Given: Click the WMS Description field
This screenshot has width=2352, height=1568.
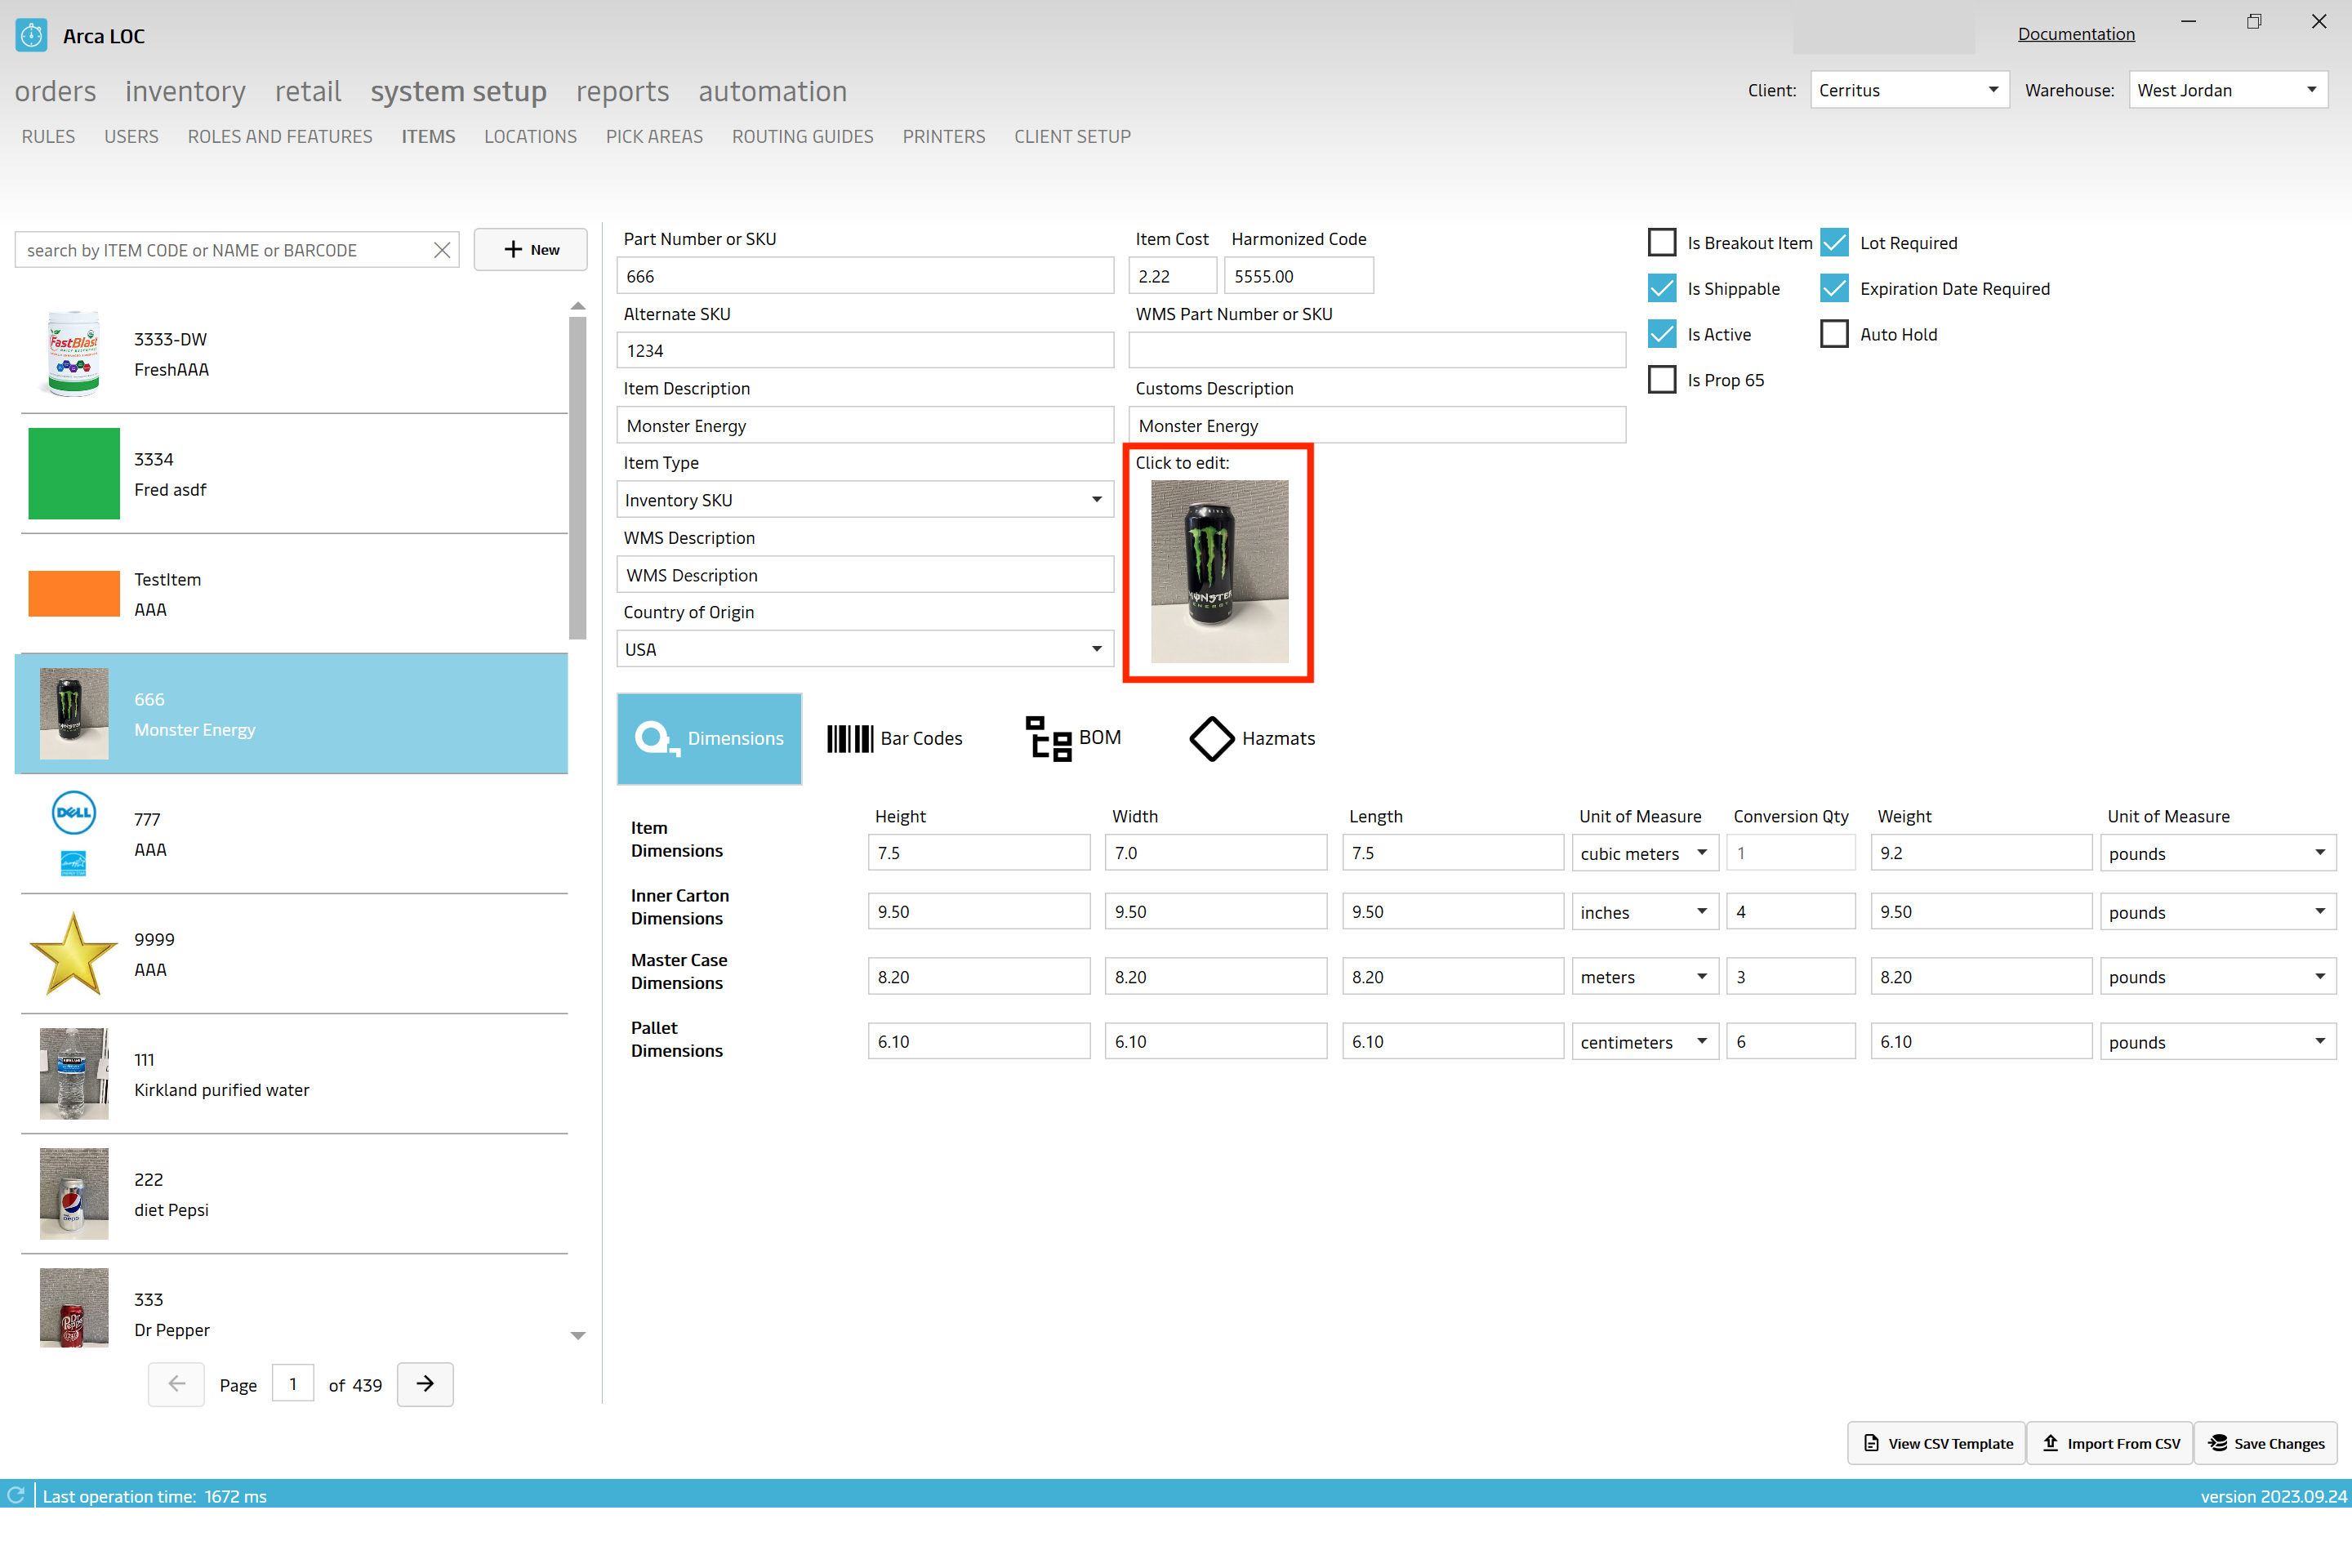Looking at the screenshot, I should click(865, 575).
